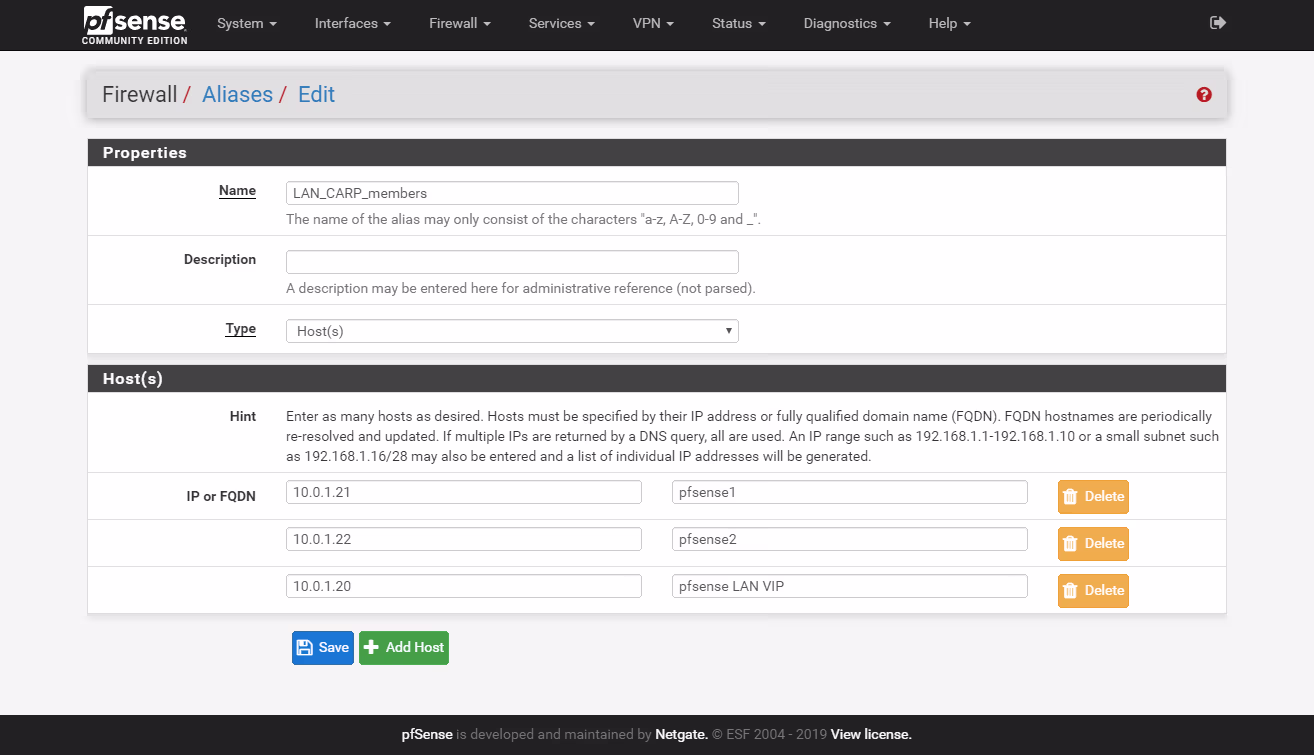Open the Type dropdown showing Host(s)
1314x755 pixels.
512,331
